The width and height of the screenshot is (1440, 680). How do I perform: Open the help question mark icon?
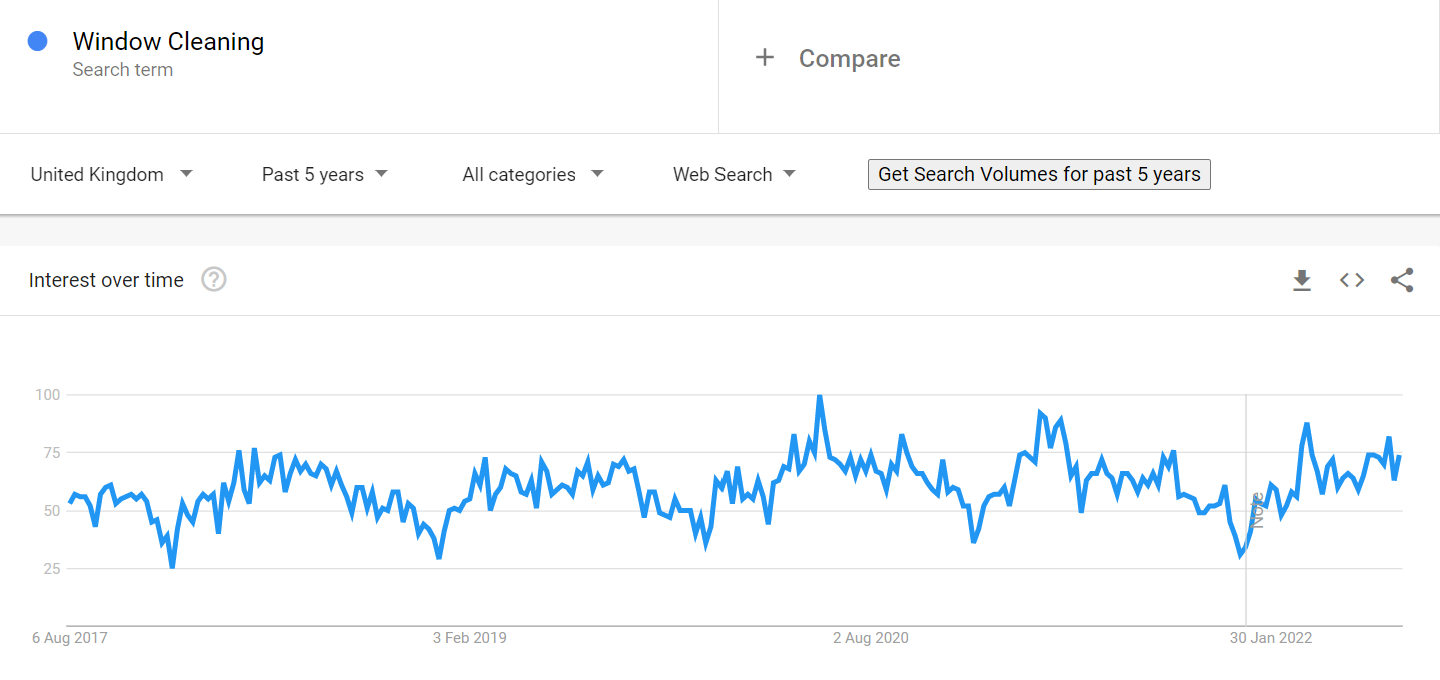(x=214, y=280)
